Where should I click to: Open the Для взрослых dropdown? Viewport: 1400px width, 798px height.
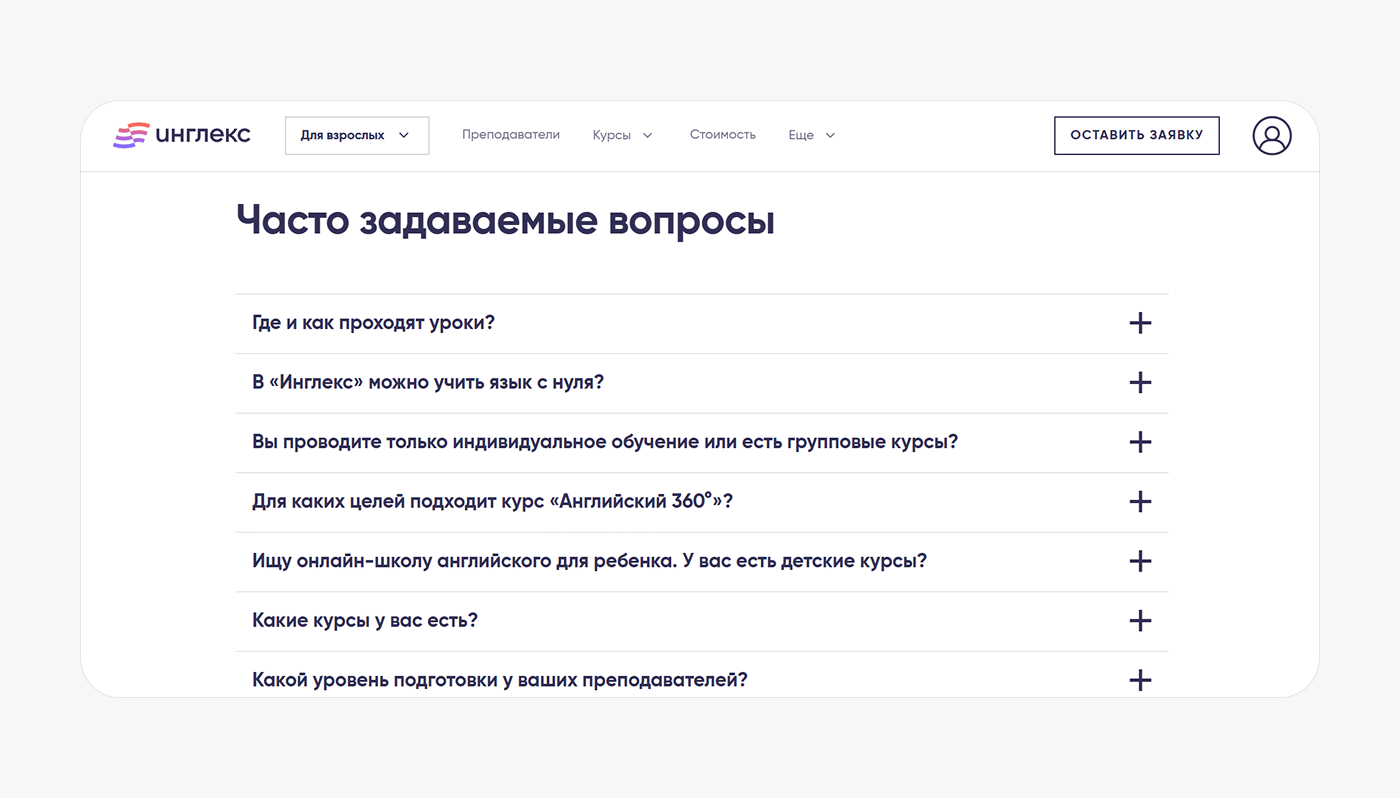pos(357,136)
